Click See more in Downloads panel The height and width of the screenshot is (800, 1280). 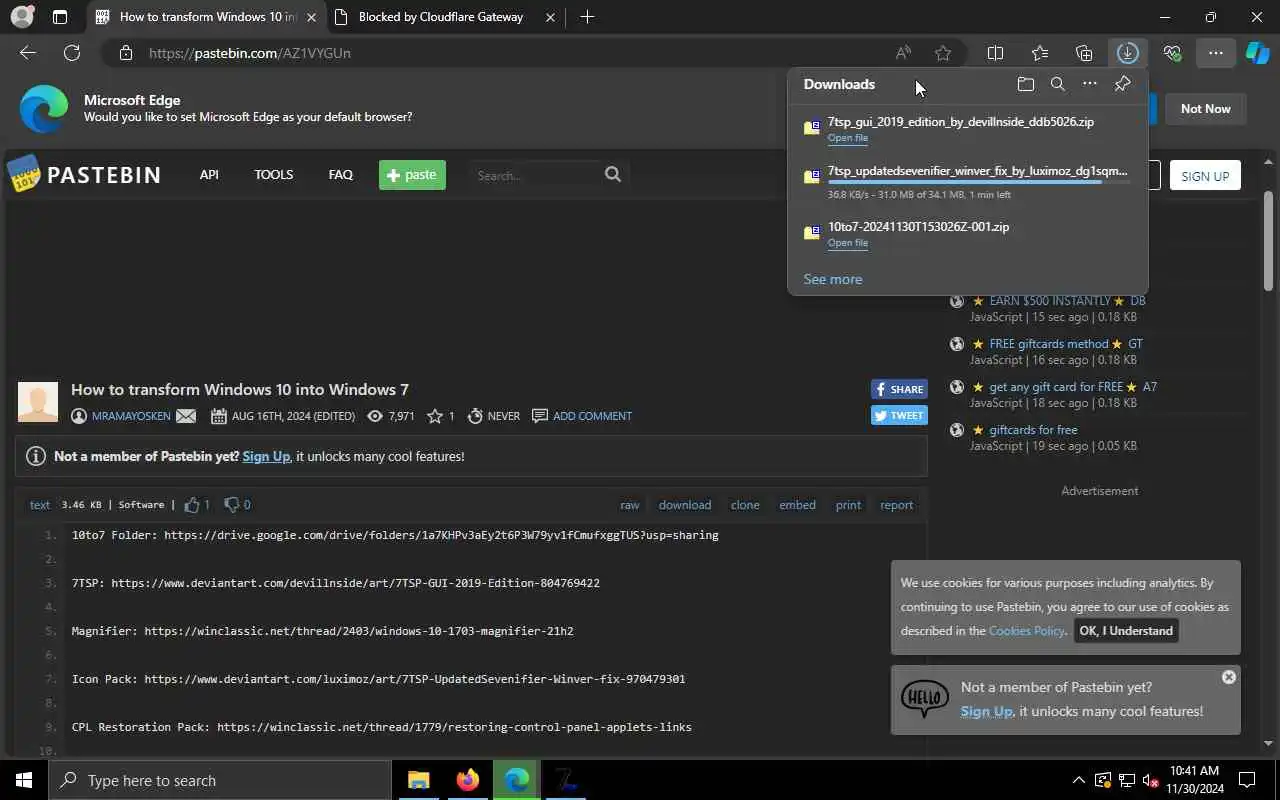(832, 279)
